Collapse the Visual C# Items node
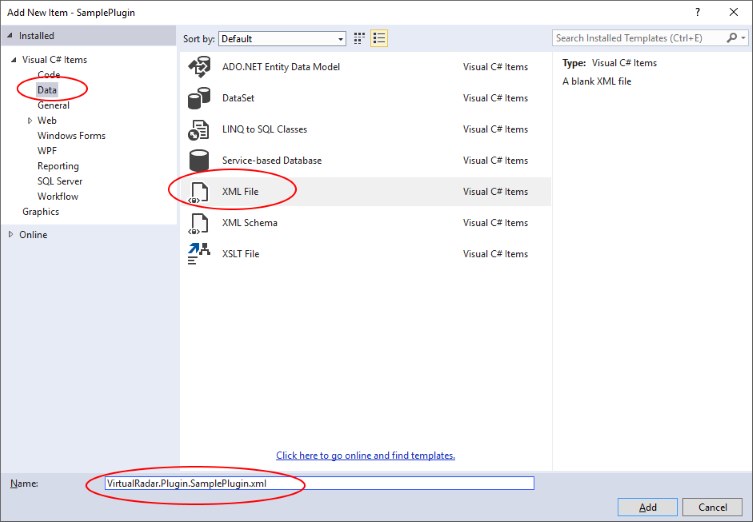 [x=13, y=60]
